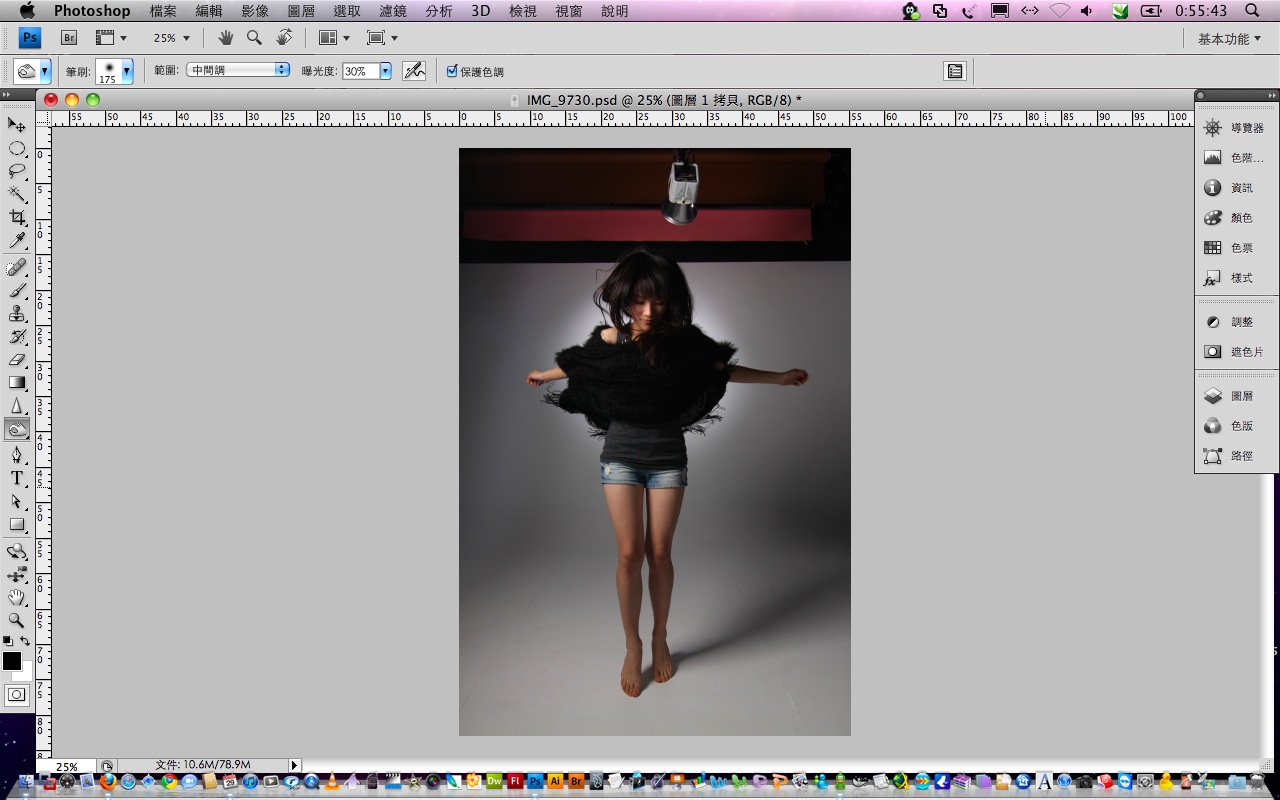Screen dimensions: 1280x800
Task: Select the Path Selection tool
Action: click(17, 501)
